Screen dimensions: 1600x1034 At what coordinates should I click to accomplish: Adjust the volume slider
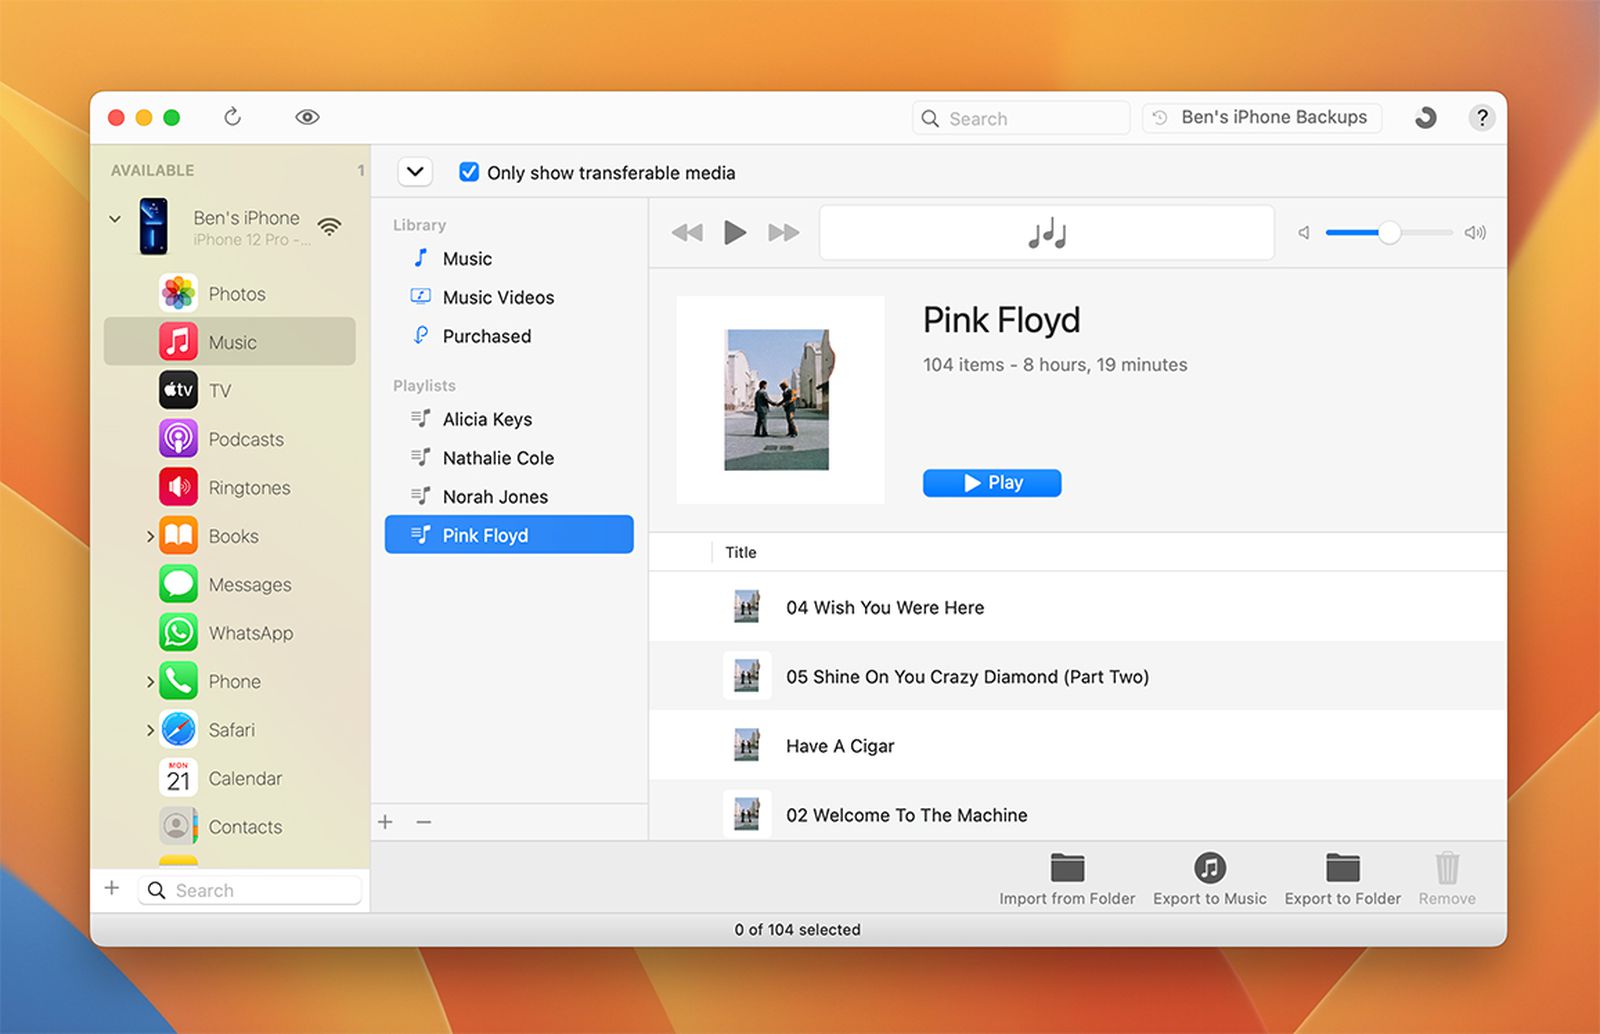click(1389, 233)
